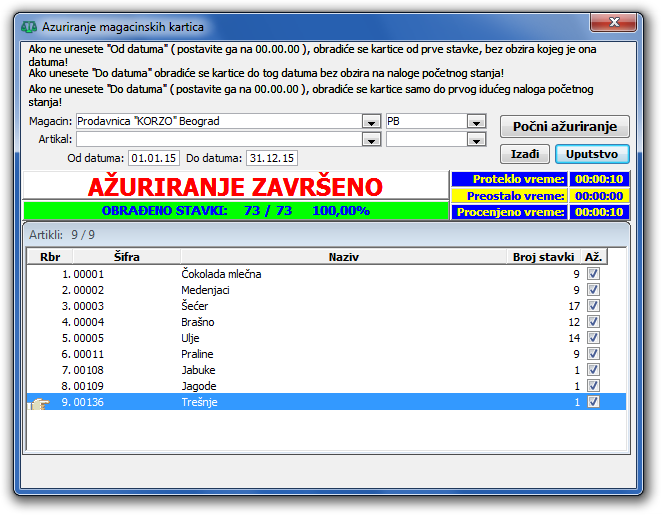This screenshot has width=662, height=515.
Task: Sort by the Naziv column header
Action: pos(344,257)
